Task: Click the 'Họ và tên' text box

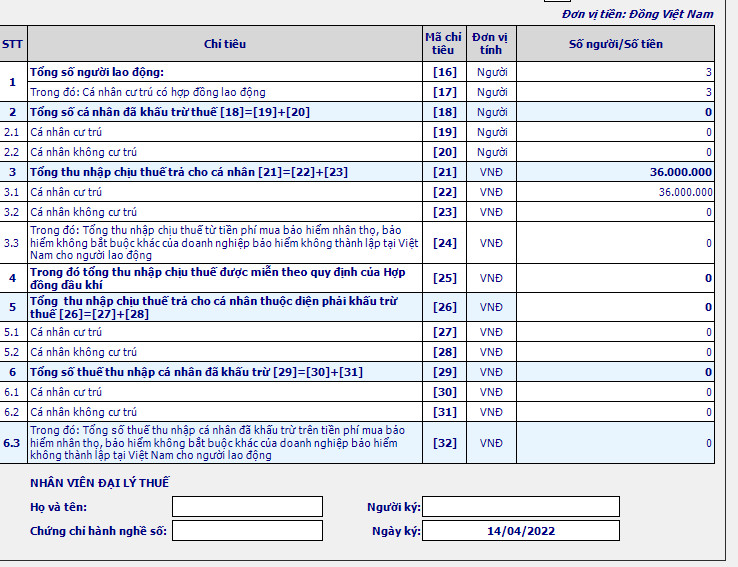Action: 247,507
